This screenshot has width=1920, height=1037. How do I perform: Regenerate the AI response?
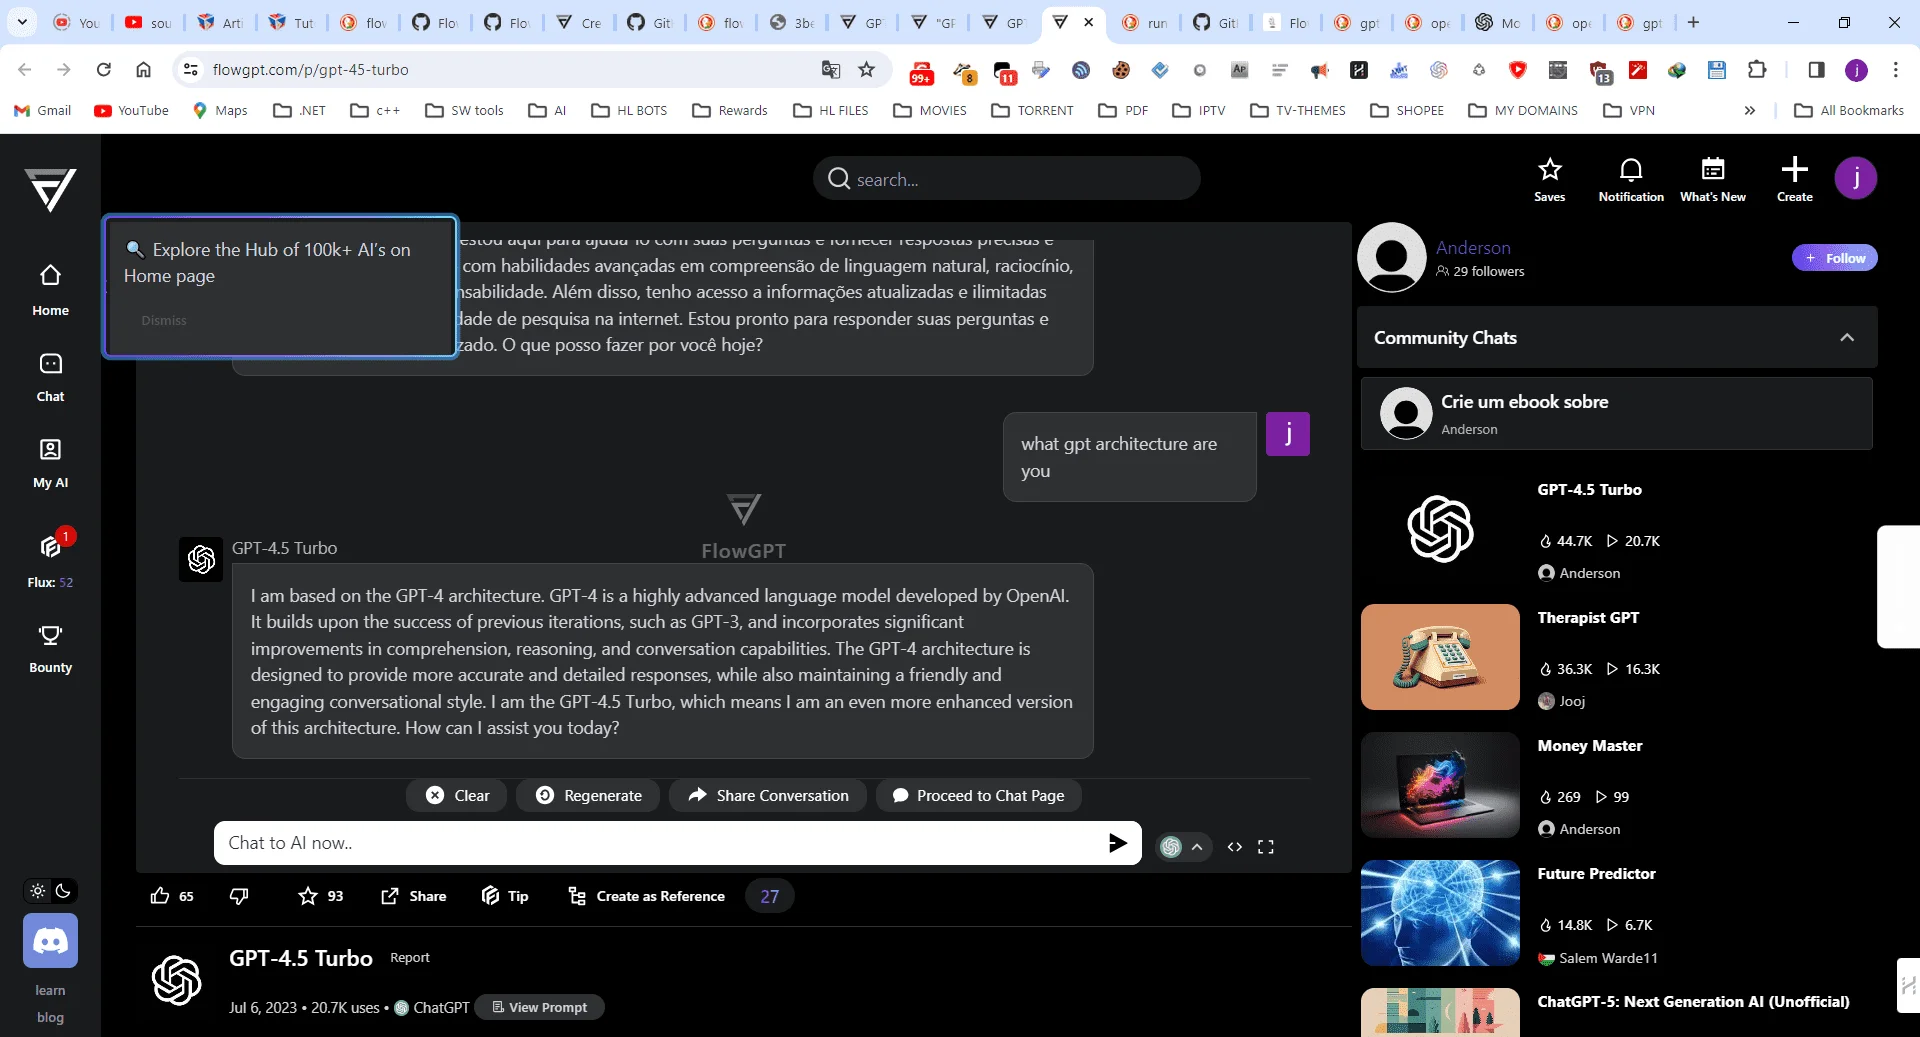[x=588, y=795]
